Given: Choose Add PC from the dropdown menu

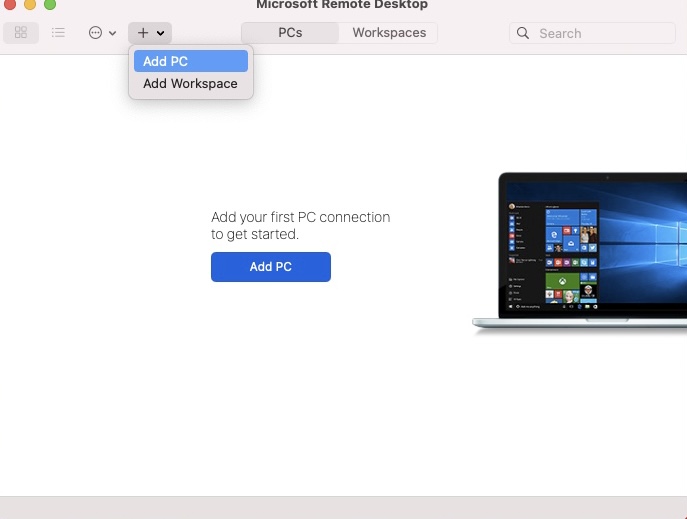Looking at the screenshot, I should pyautogui.click(x=191, y=61).
